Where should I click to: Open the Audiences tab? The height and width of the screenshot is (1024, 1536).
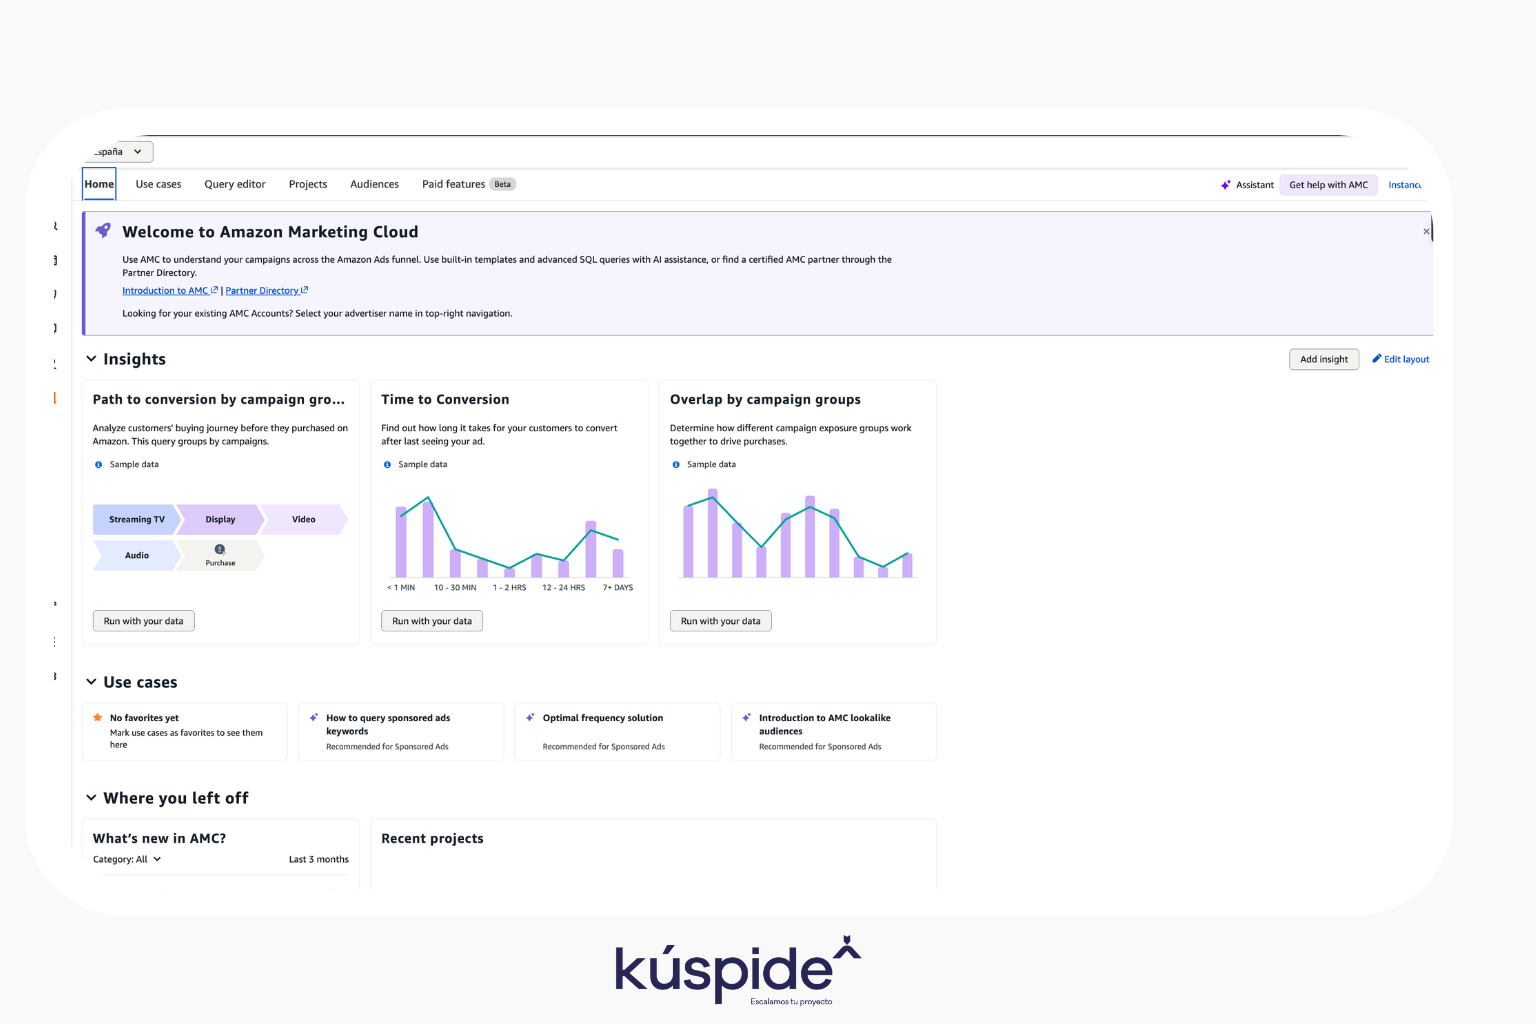point(374,185)
